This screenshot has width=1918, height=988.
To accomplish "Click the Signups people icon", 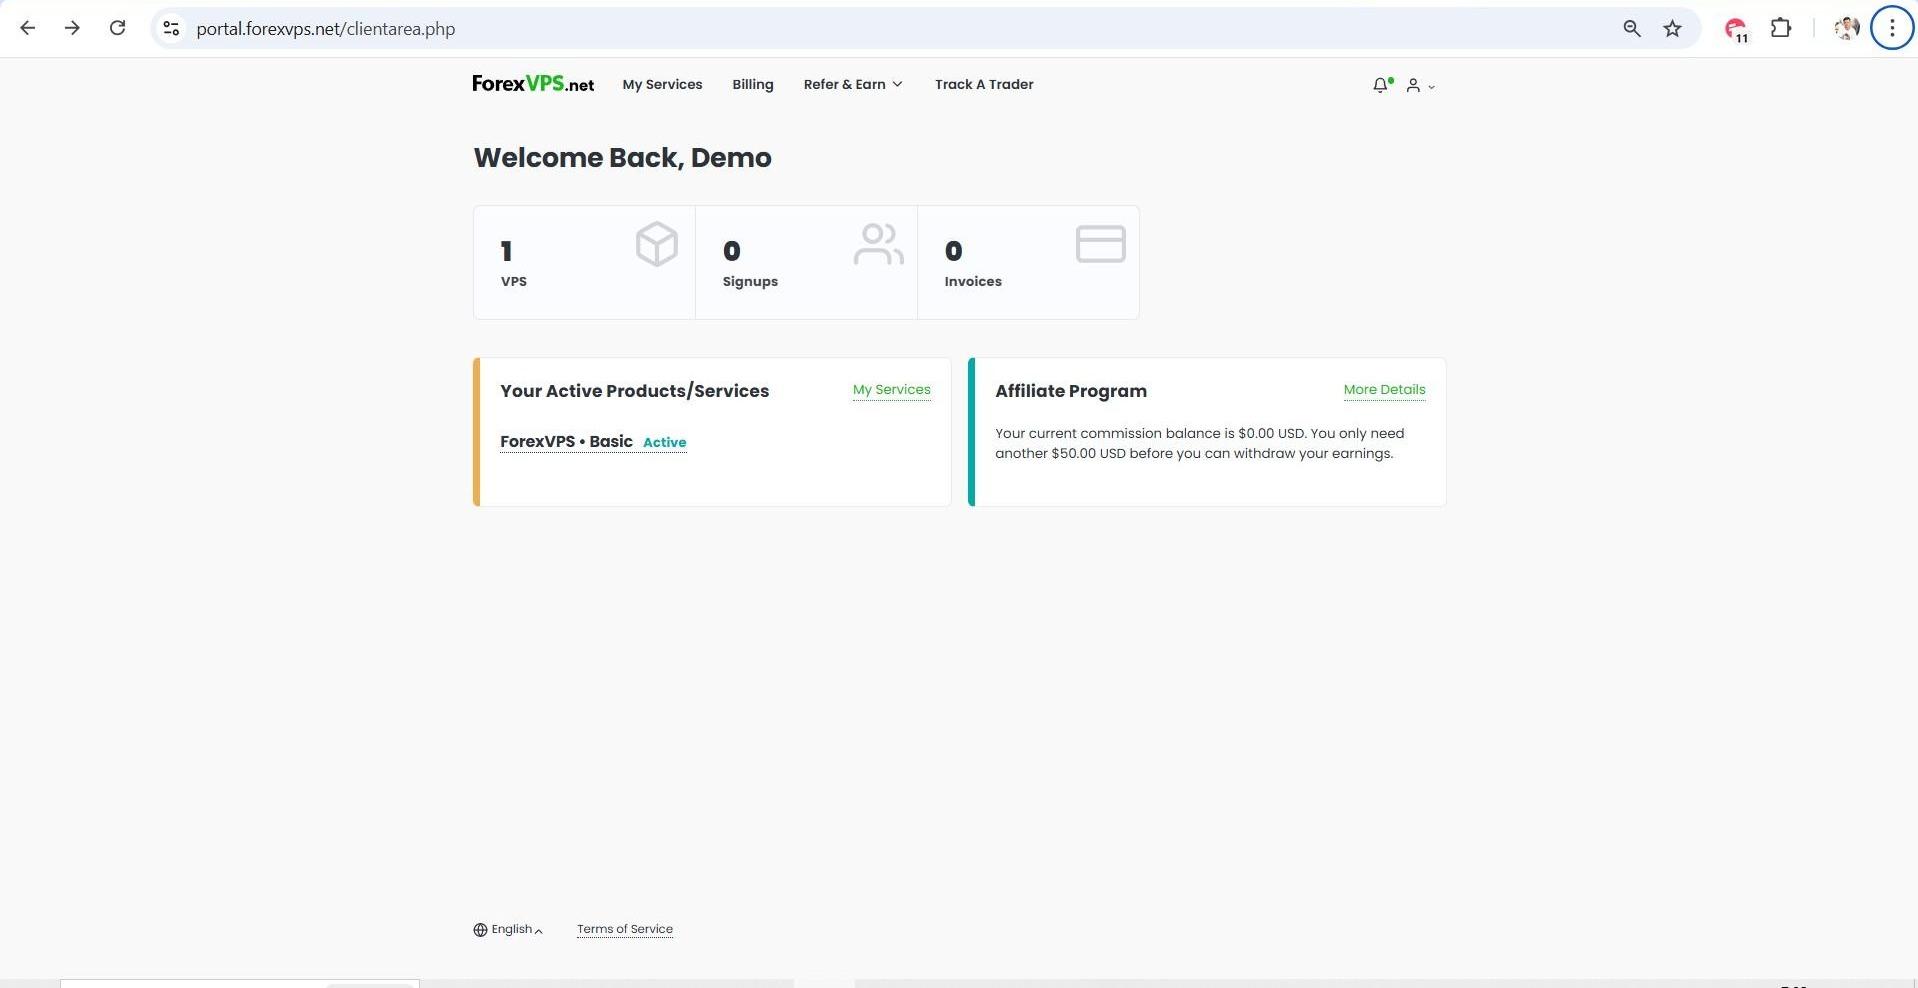I will click(879, 244).
